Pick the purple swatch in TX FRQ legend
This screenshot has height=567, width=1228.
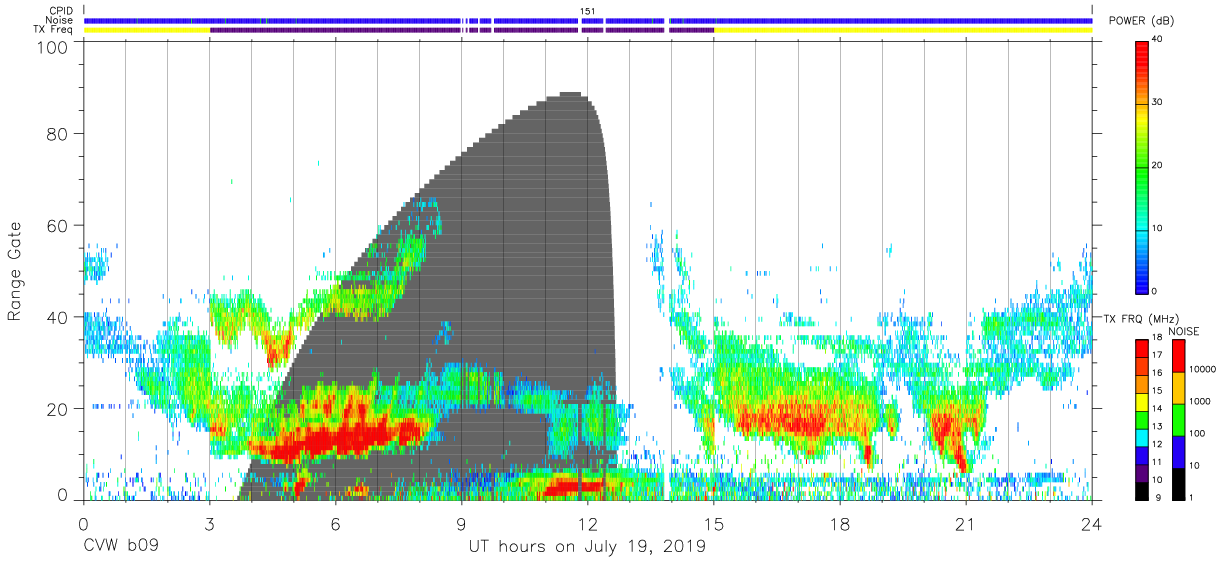click(1142, 471)
